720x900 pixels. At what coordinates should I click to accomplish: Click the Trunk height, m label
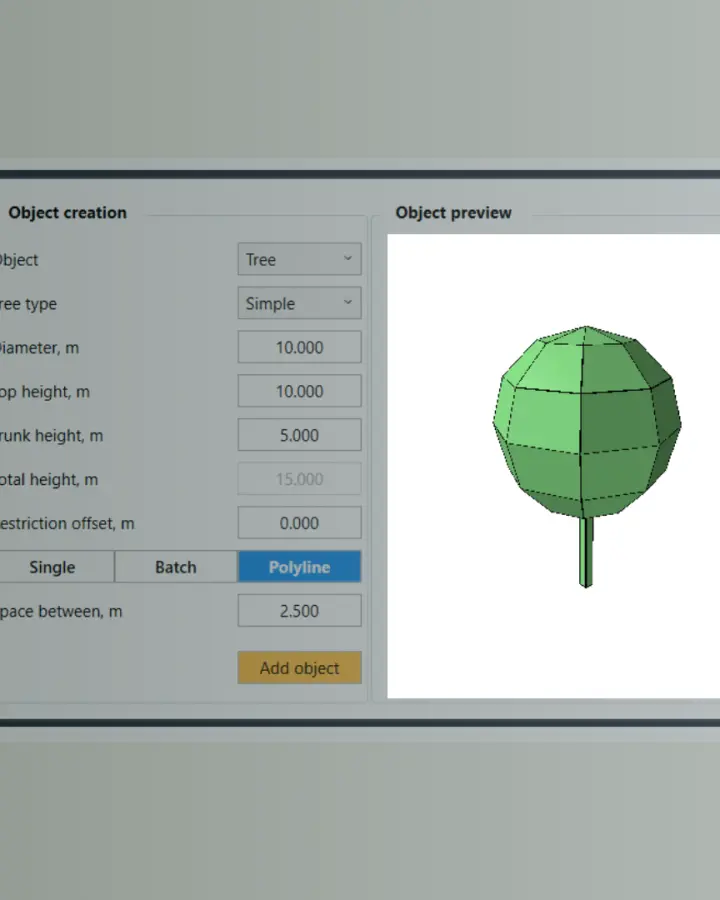coord(51,436)
